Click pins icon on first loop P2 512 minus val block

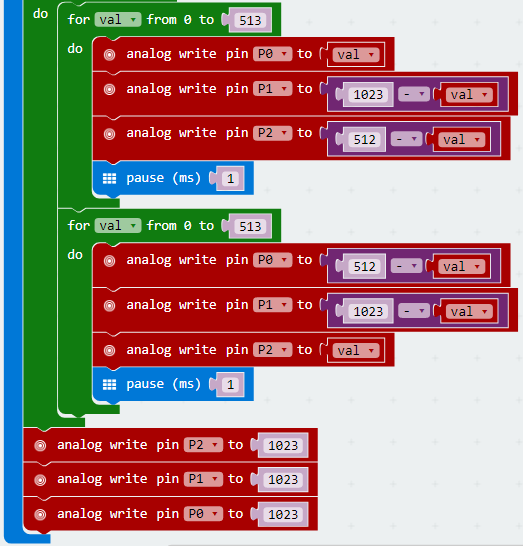tap(109, 134)
